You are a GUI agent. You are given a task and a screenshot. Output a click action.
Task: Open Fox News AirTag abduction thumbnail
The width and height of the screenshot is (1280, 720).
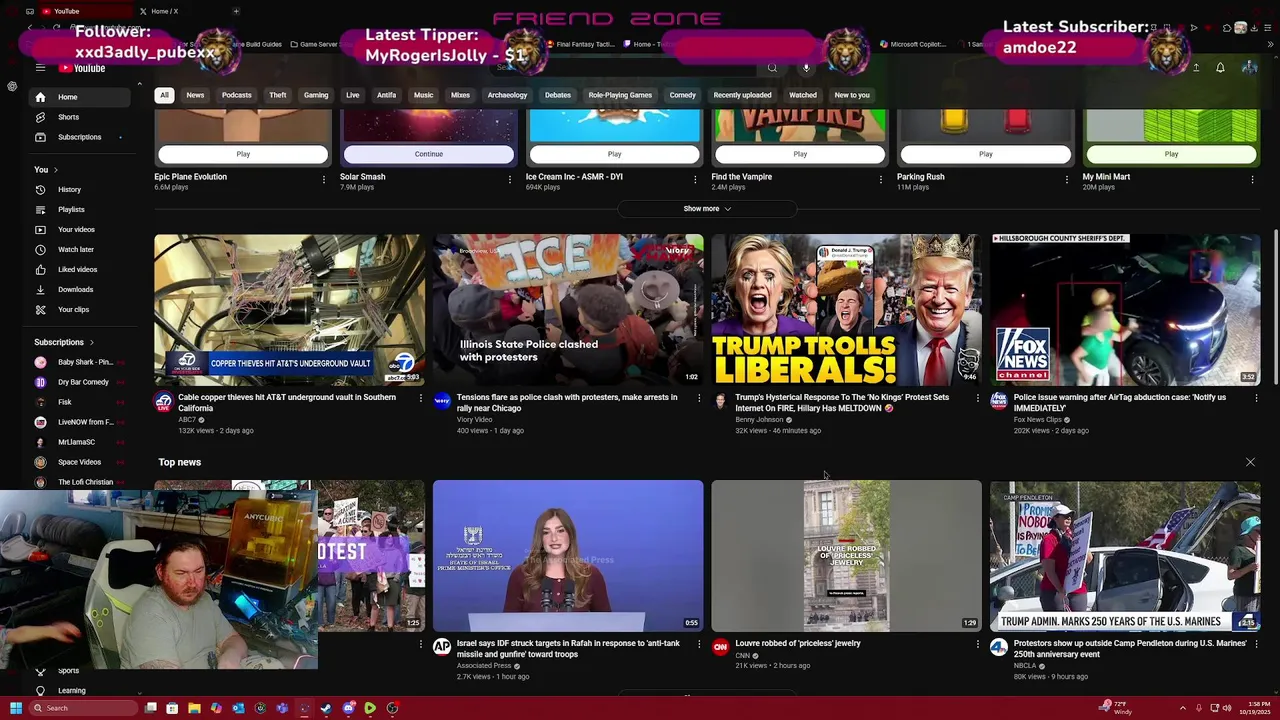click(x=1125, y=310)
